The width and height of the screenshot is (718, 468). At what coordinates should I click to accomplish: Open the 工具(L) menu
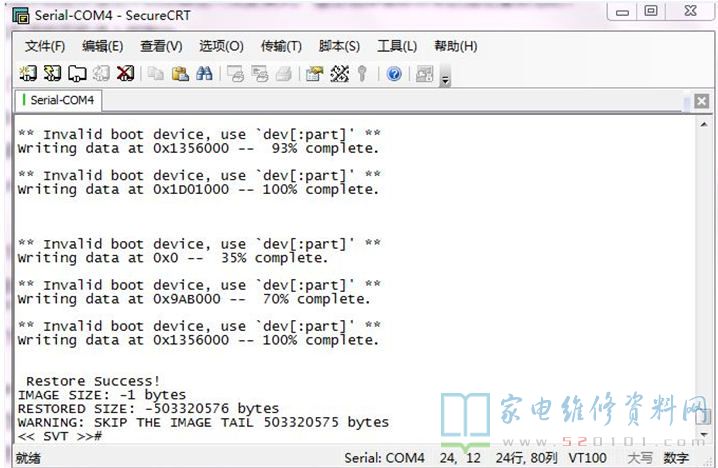(397, 46)
